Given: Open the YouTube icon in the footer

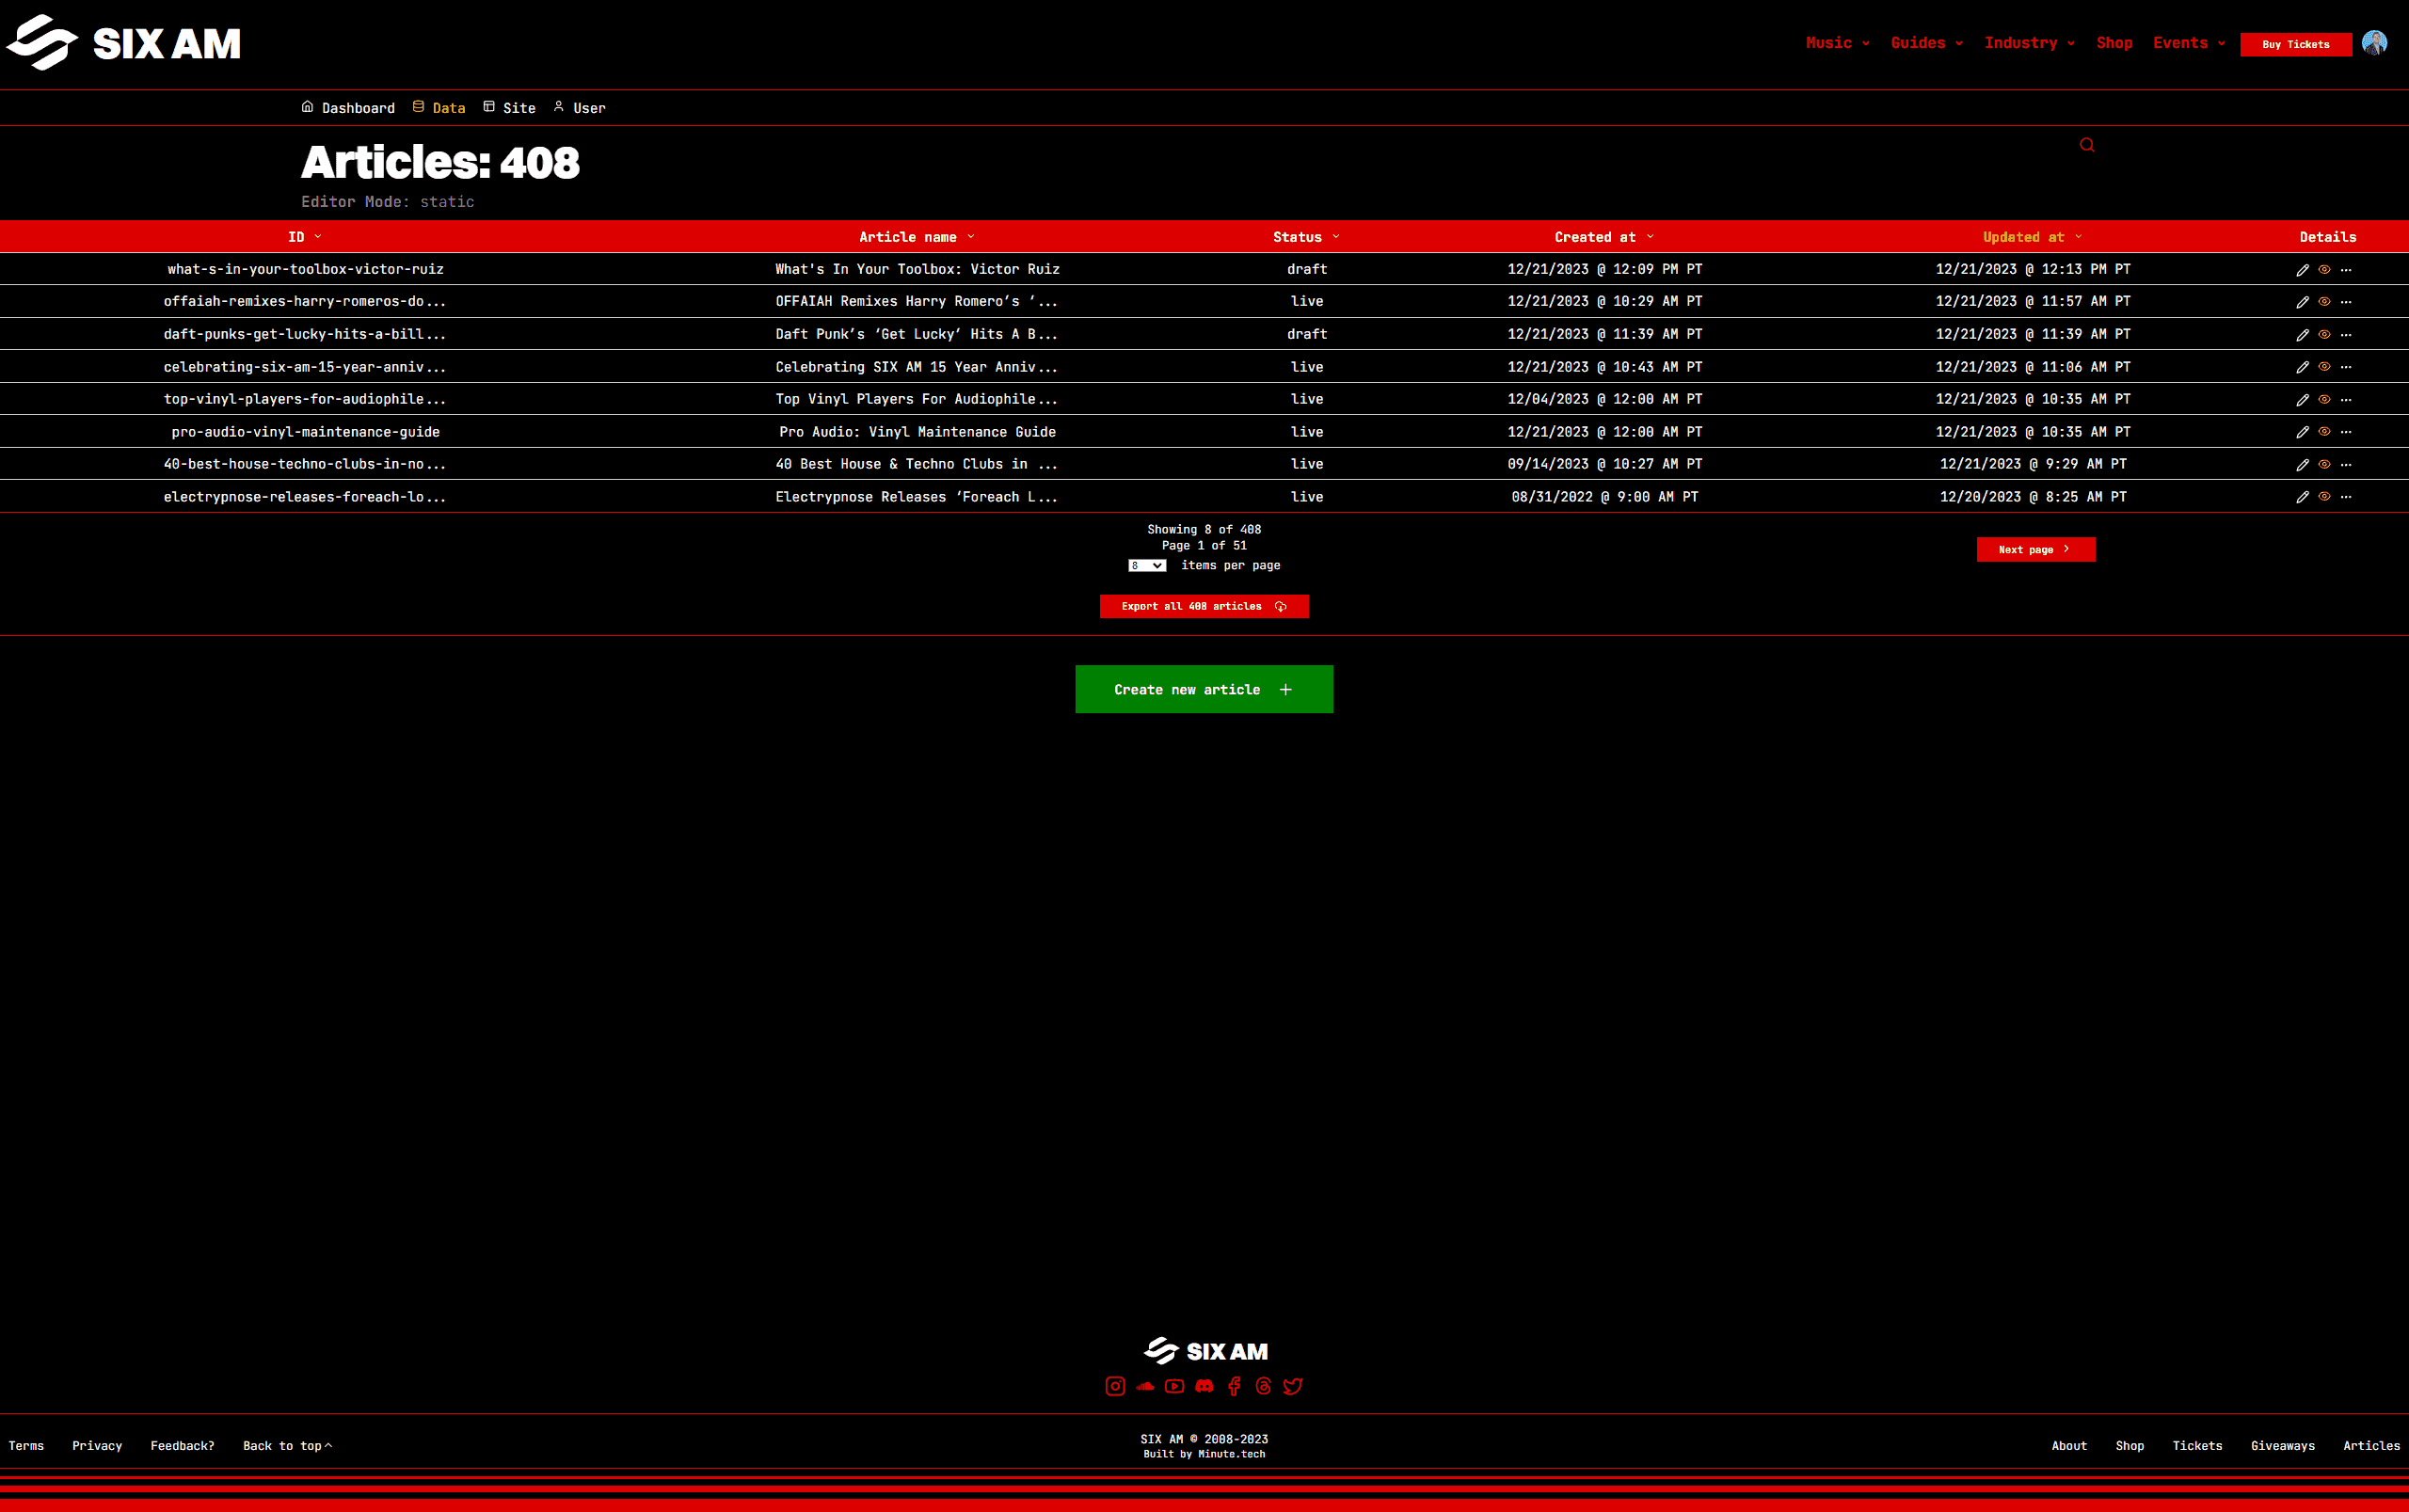Looking at the screenshot, I should coord(1174,1386).
